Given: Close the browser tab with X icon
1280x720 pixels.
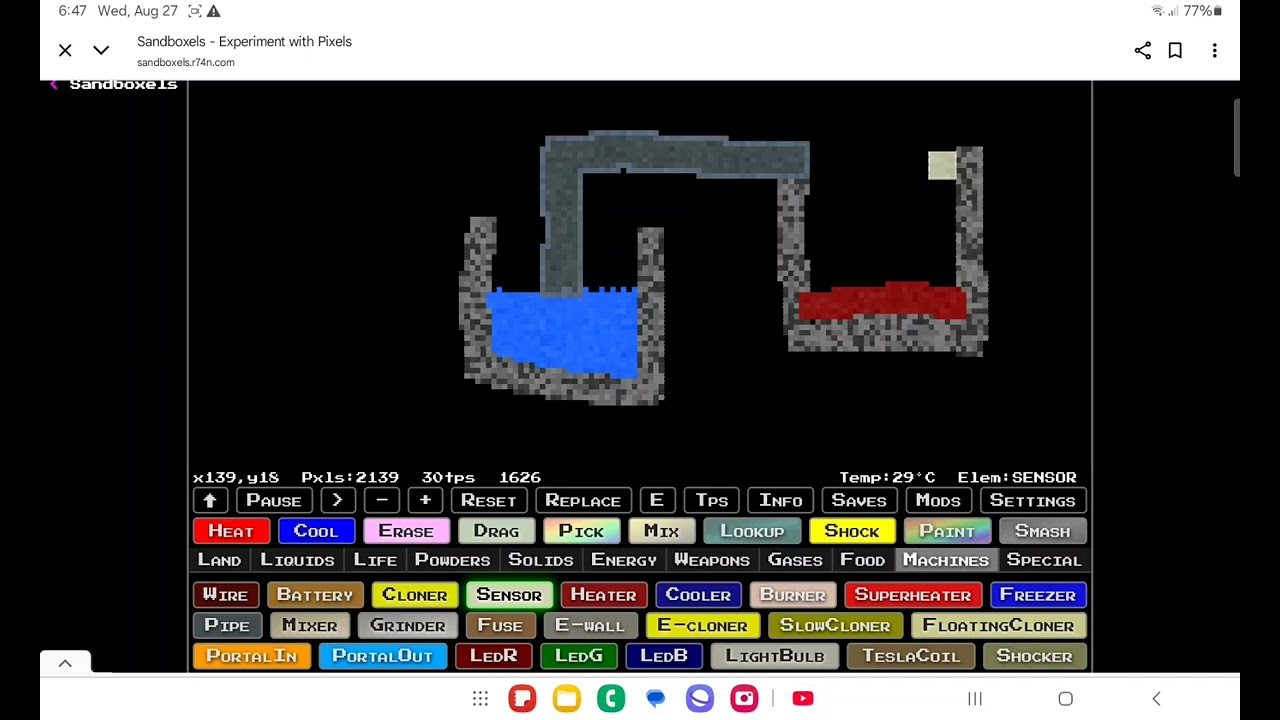Looking at the screenshot, I should [65, 50].
